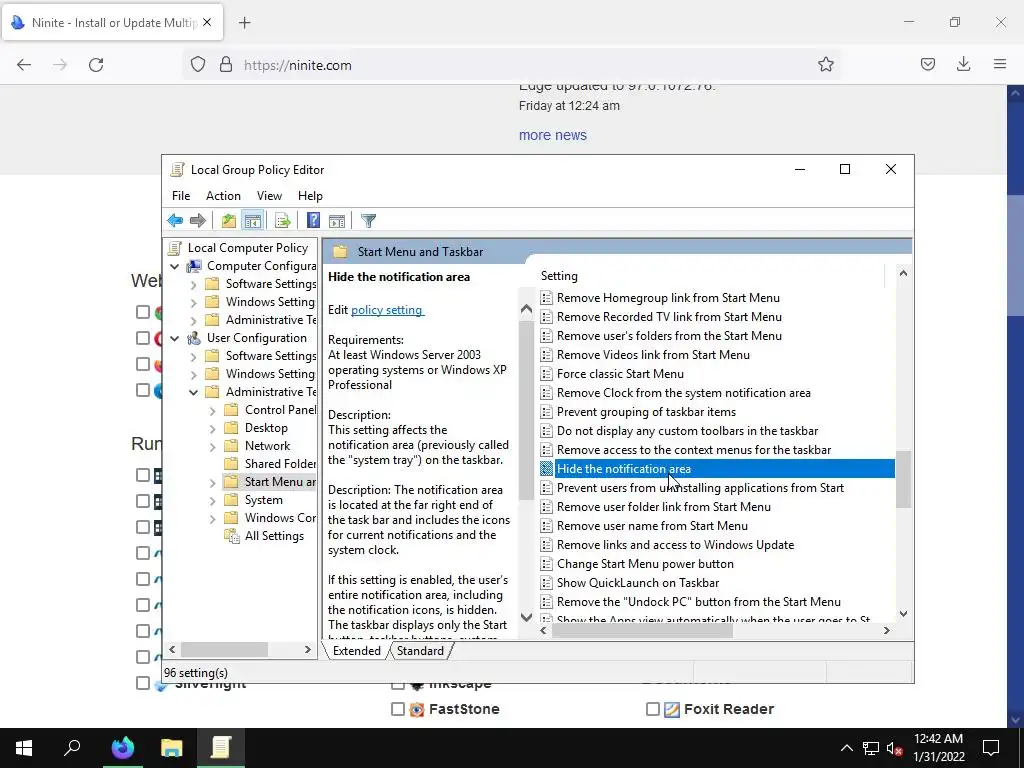Open File Explorer from the taskbar
1024x768 pixels.
tap(172, 748)
